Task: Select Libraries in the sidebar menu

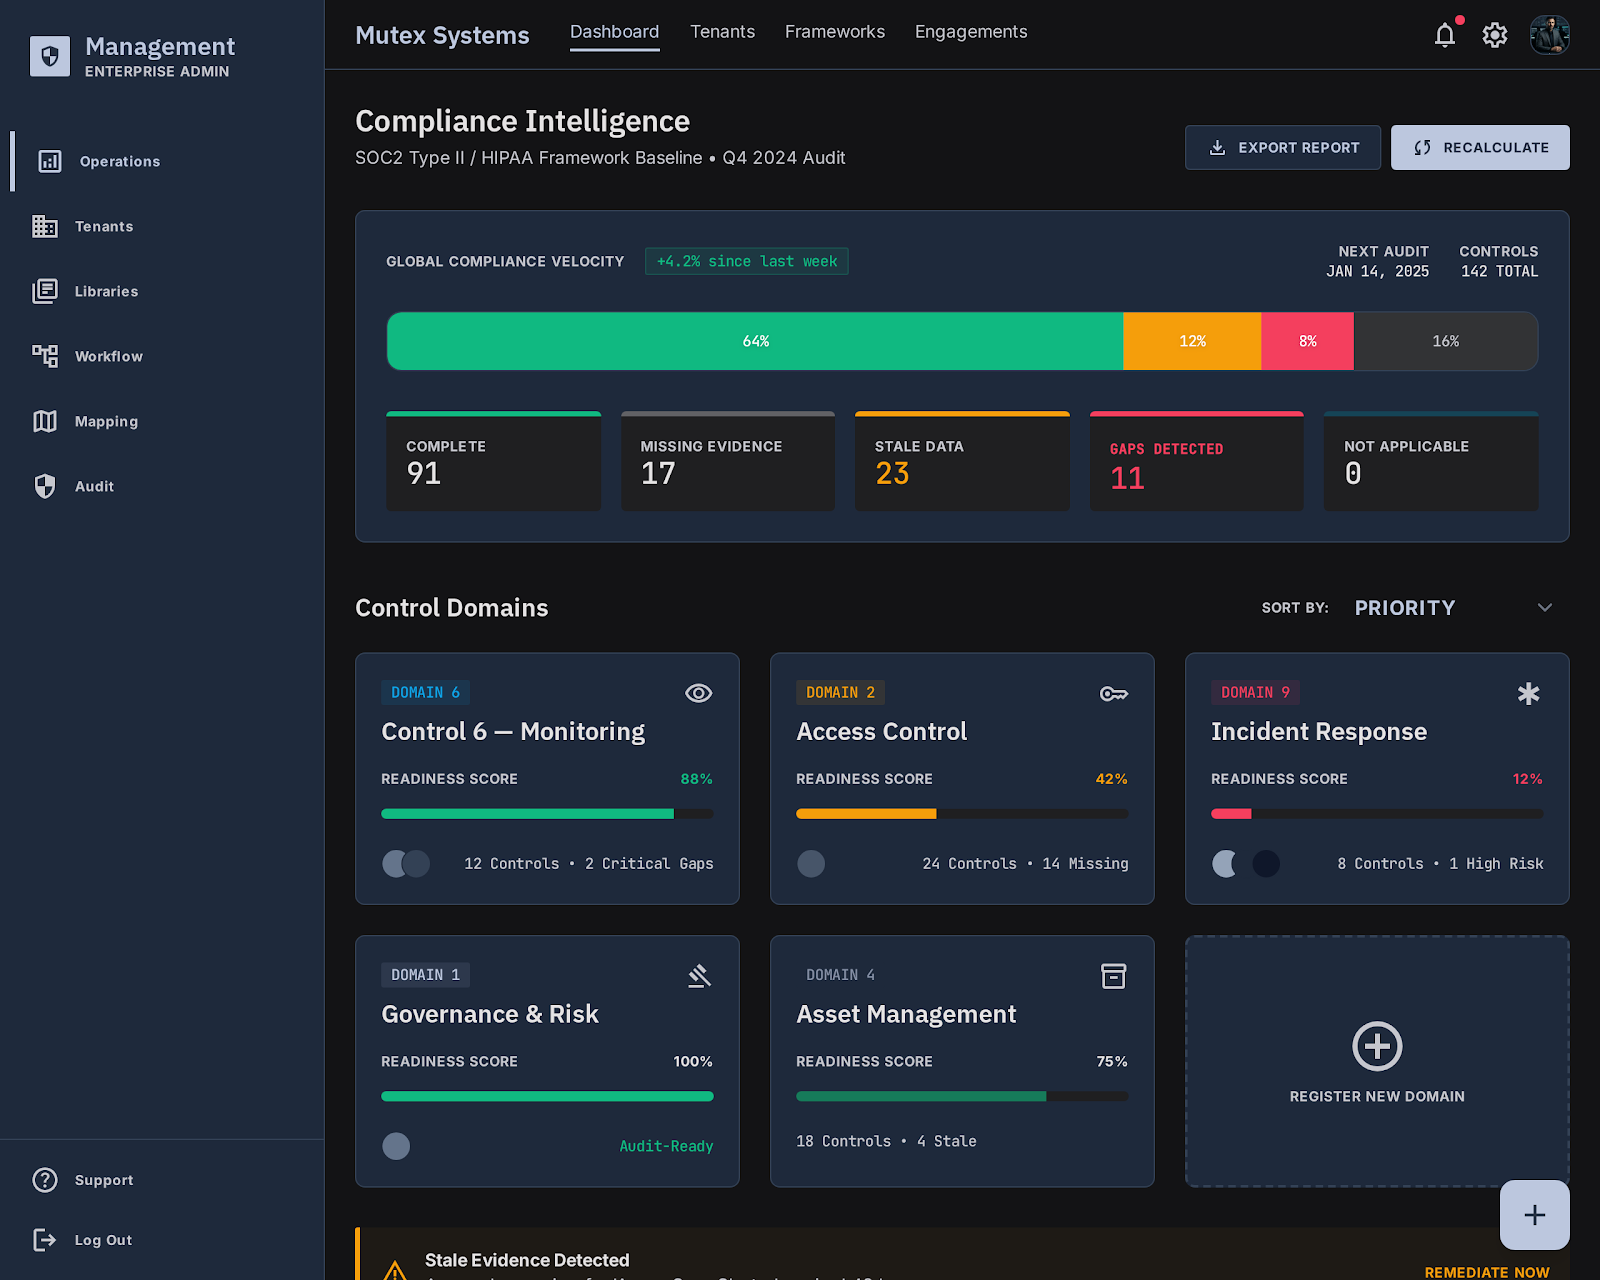Action: pos(162,291)
